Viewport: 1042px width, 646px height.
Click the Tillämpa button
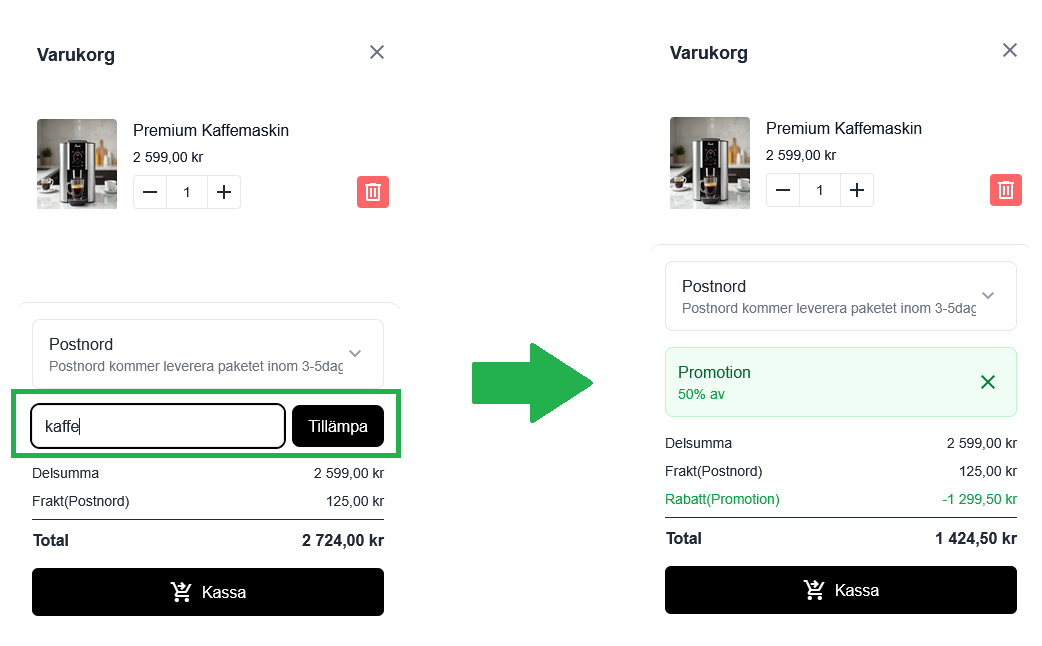(x=338, y=426)
